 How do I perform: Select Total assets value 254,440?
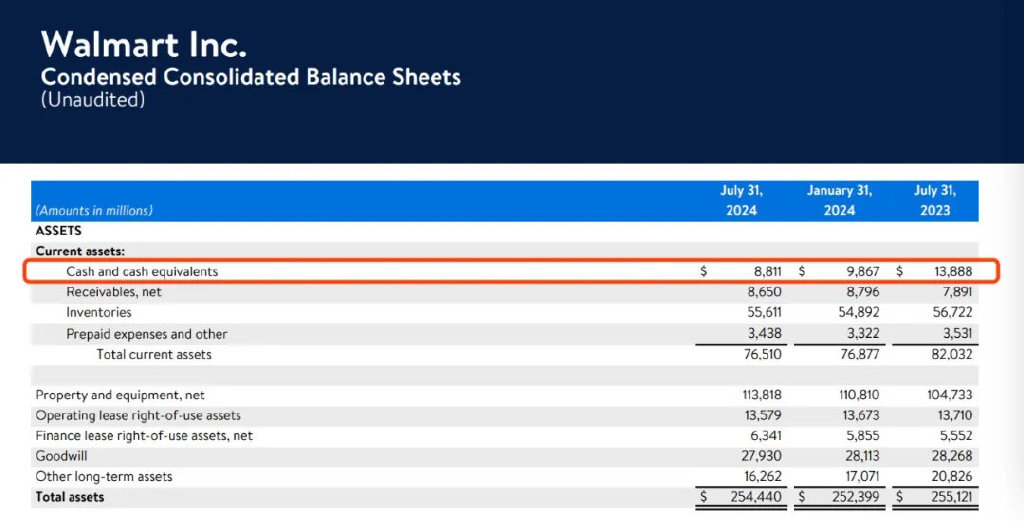(x=756, y=497)
